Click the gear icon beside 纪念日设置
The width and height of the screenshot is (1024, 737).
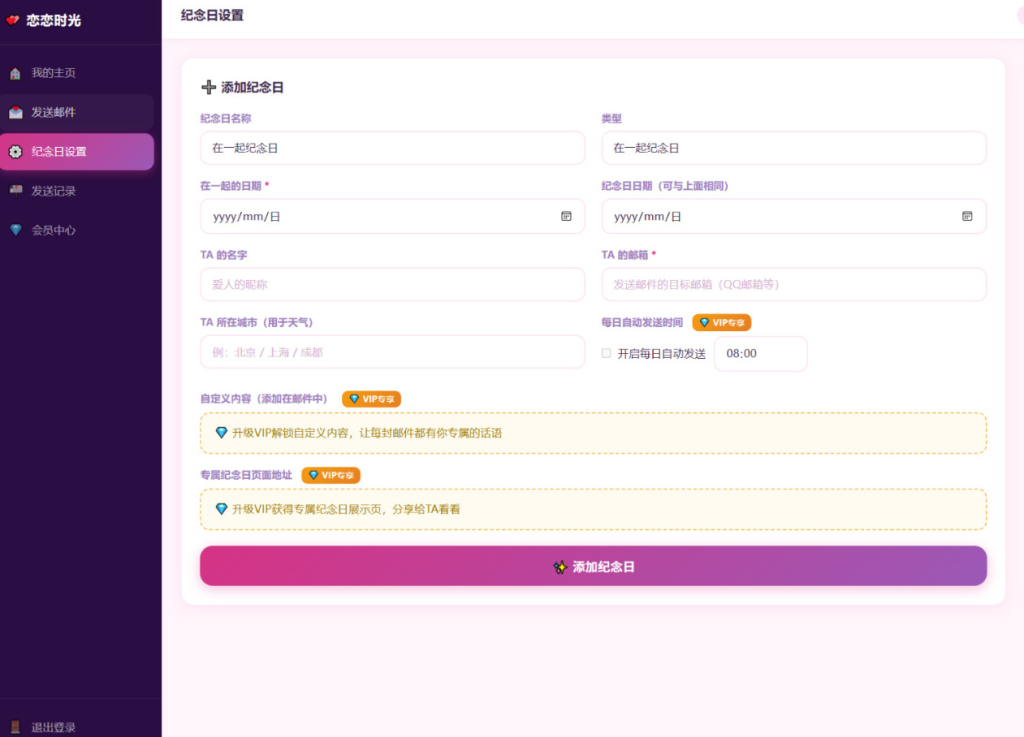(x=16, y=151)
